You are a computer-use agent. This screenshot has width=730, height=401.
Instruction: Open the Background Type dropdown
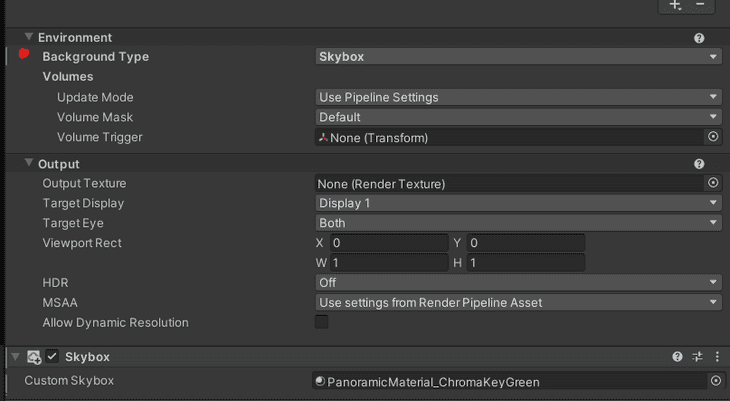point(518,57)
